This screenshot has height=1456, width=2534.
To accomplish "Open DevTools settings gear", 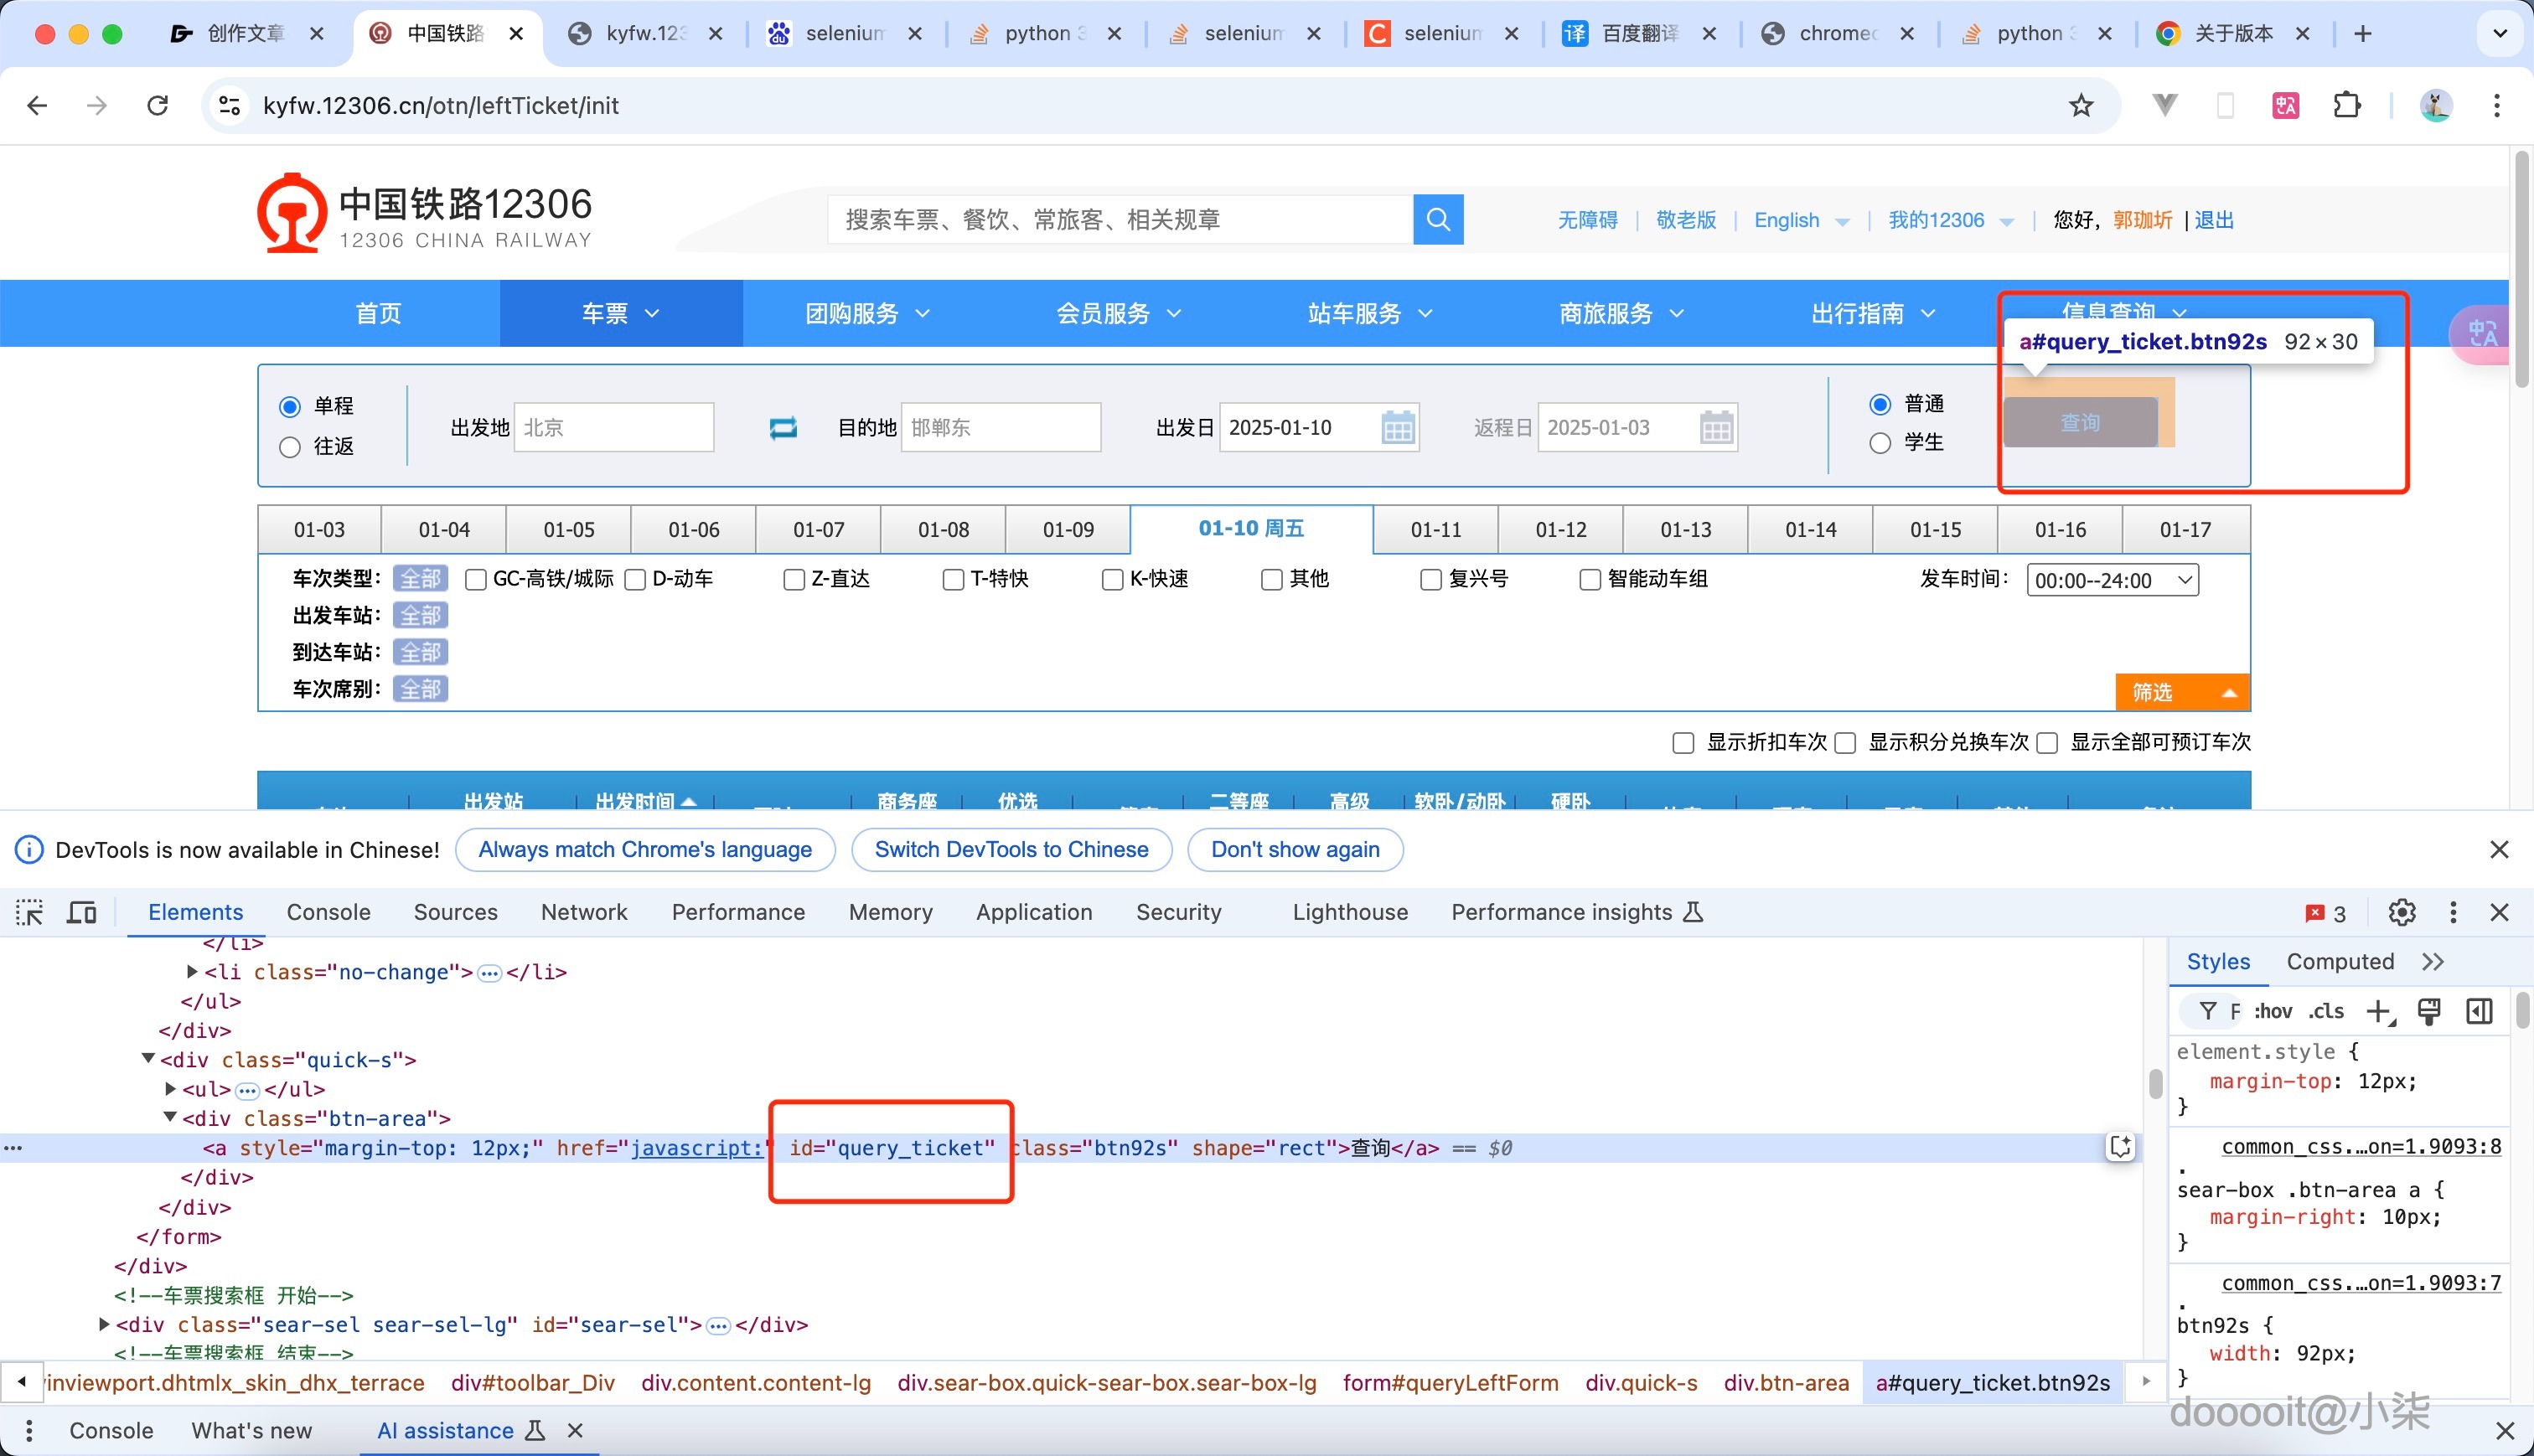I will (2402, 912).
